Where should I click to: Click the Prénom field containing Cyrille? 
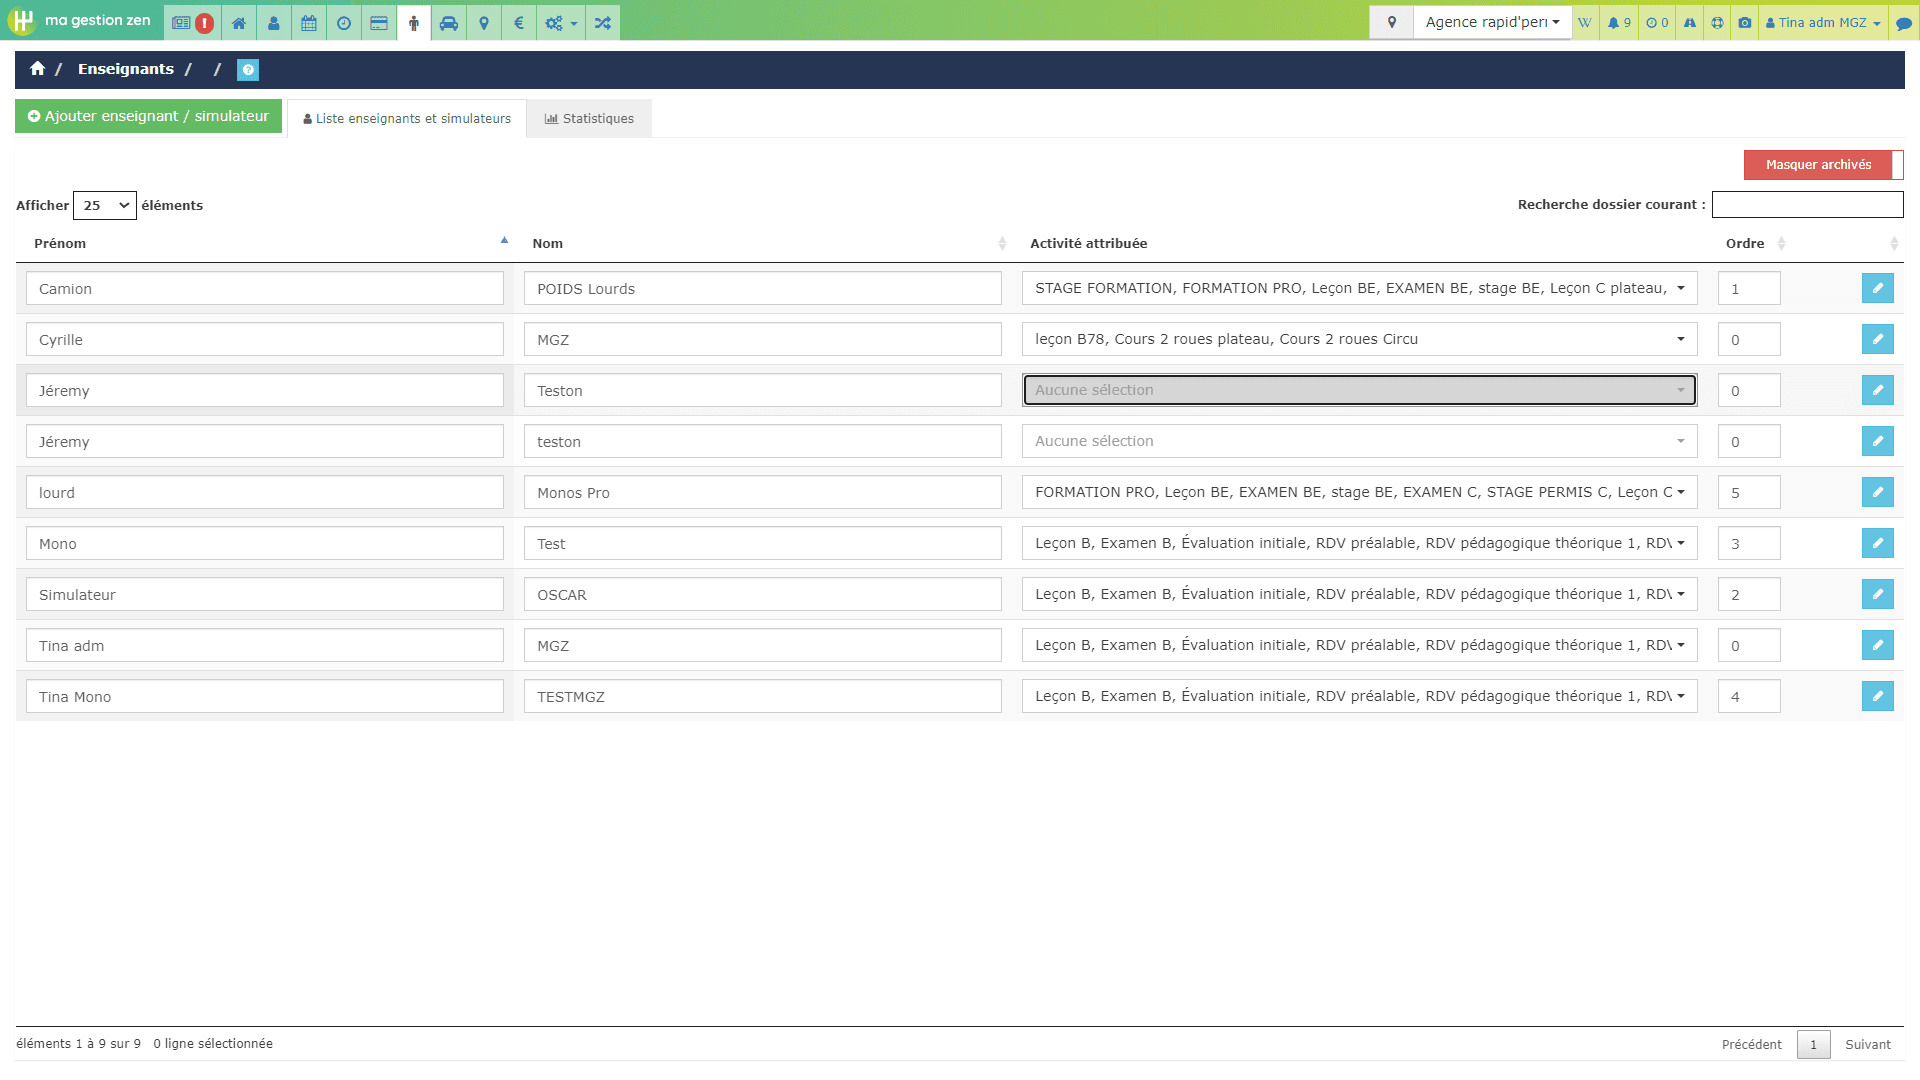tap(265, 339)
